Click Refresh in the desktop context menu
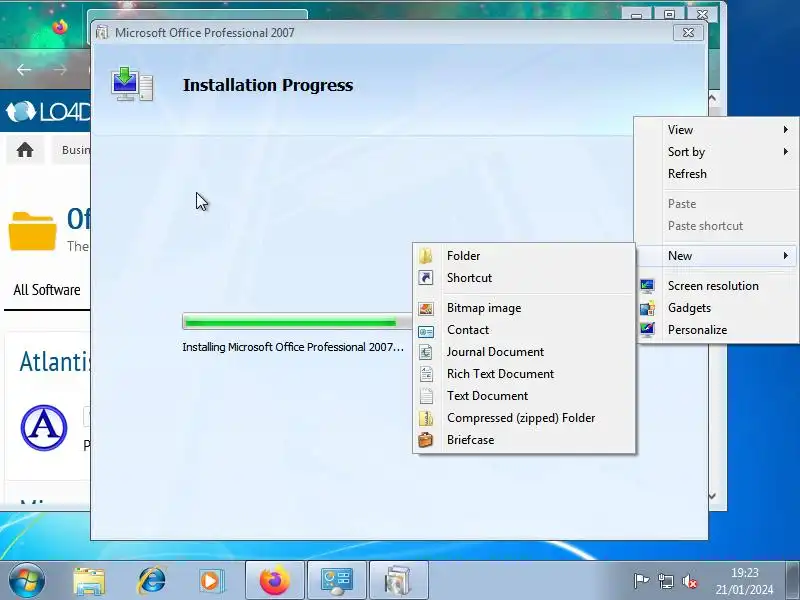Screen dimensions: 800x600 point(716,173)
